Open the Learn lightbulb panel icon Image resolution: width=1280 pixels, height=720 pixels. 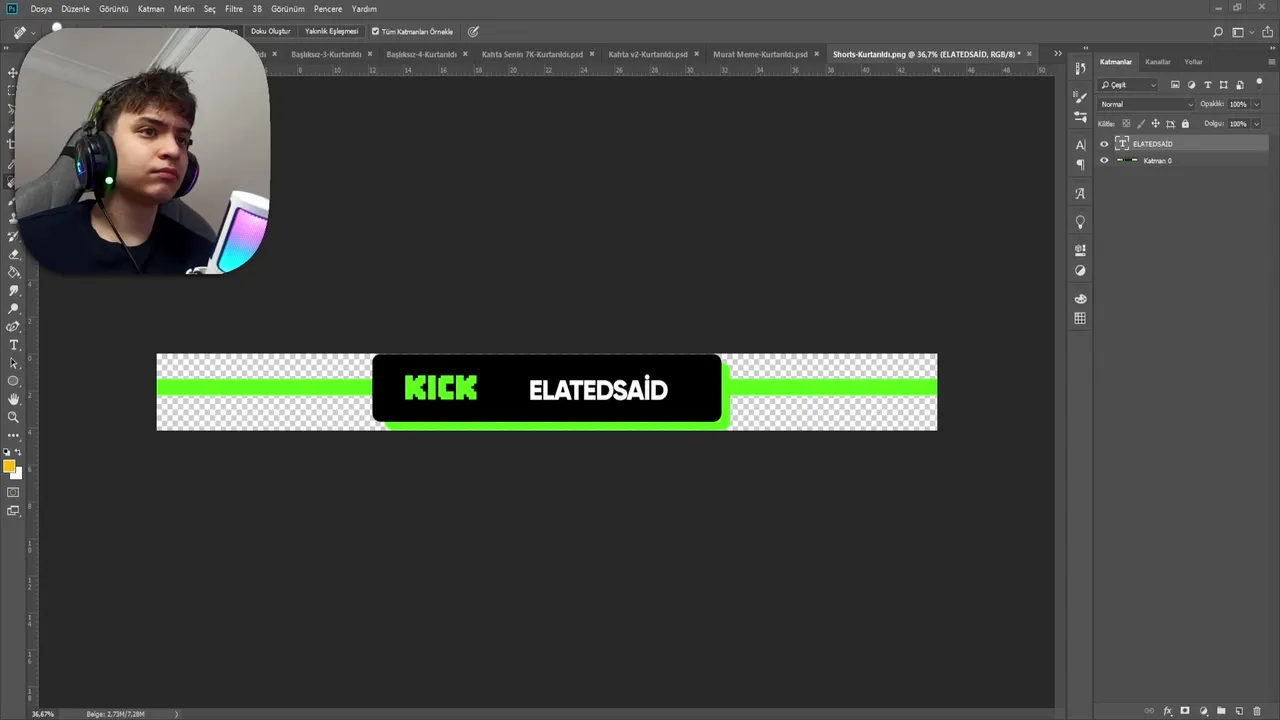(x=1080, y=222)
